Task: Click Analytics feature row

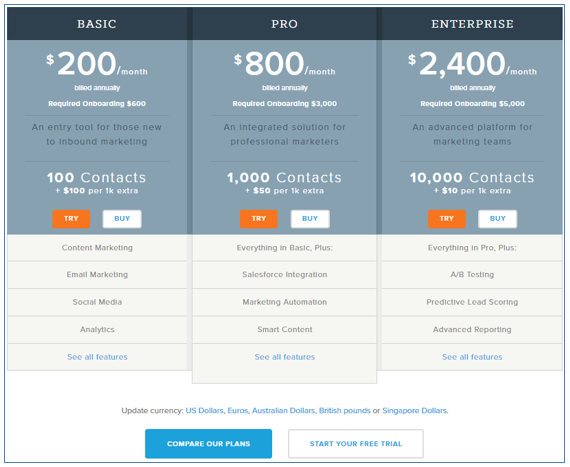Action: 97,330
